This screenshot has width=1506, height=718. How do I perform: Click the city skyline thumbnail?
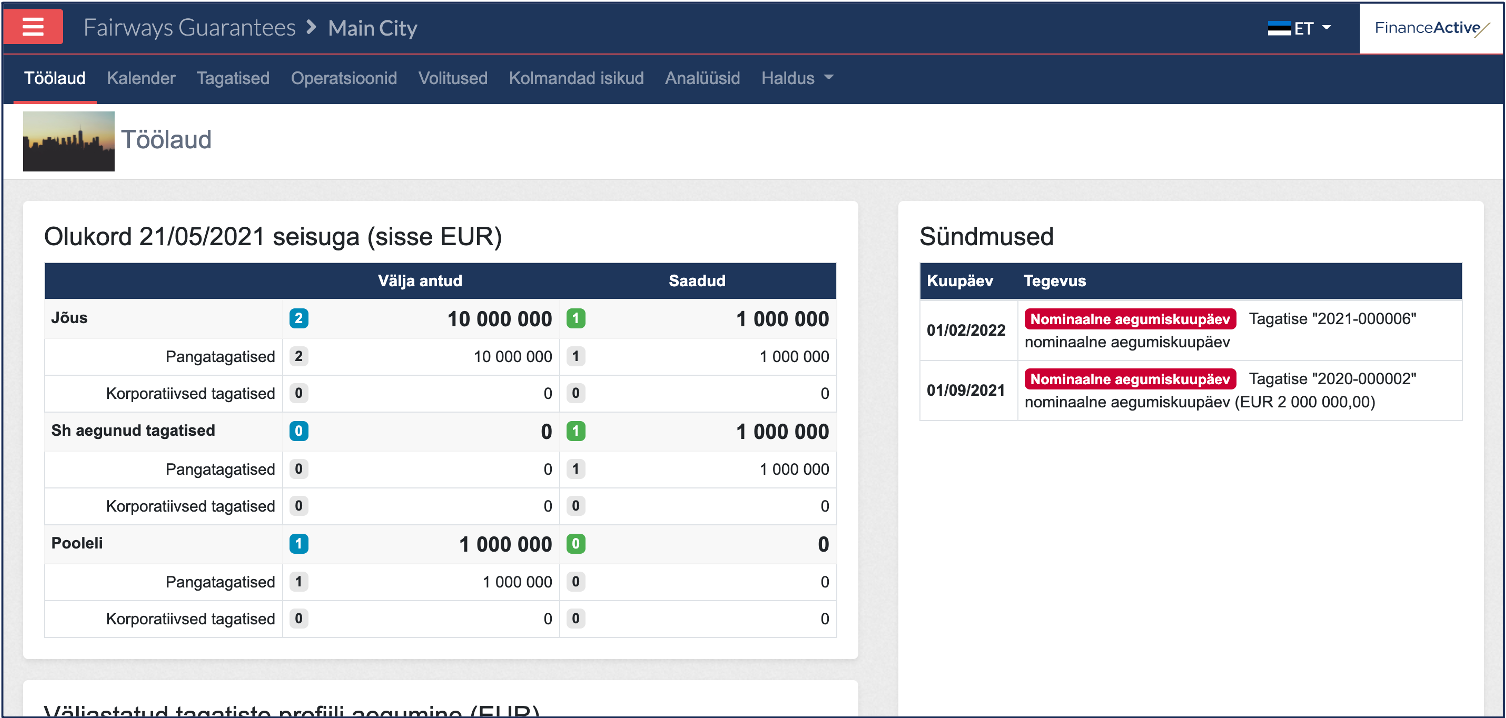[x=69, y=141]
